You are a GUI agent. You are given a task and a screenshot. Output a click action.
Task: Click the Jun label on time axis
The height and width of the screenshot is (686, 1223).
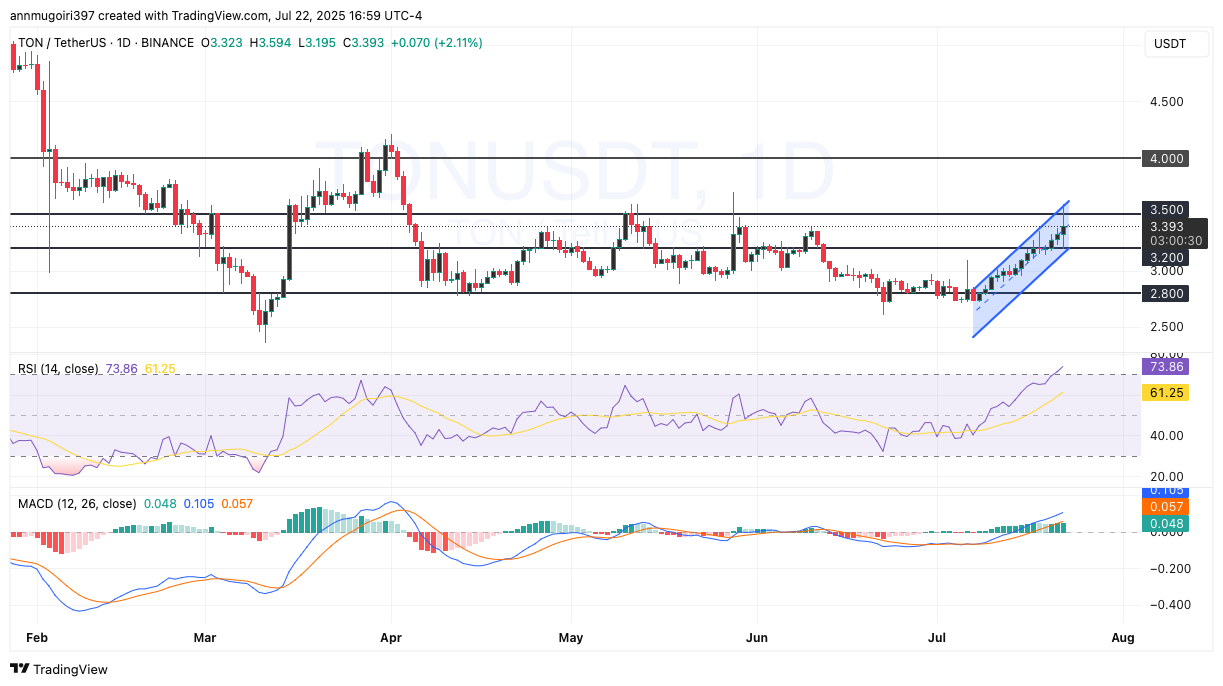coord(757,636)
